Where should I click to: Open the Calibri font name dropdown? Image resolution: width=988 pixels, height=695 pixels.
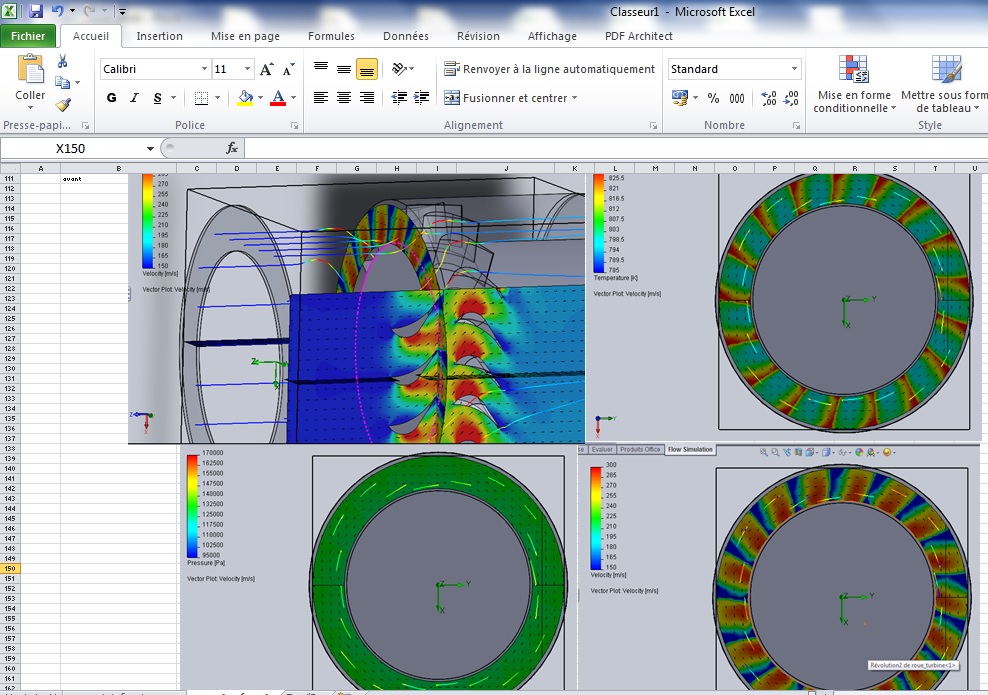[x=204, y=70]
